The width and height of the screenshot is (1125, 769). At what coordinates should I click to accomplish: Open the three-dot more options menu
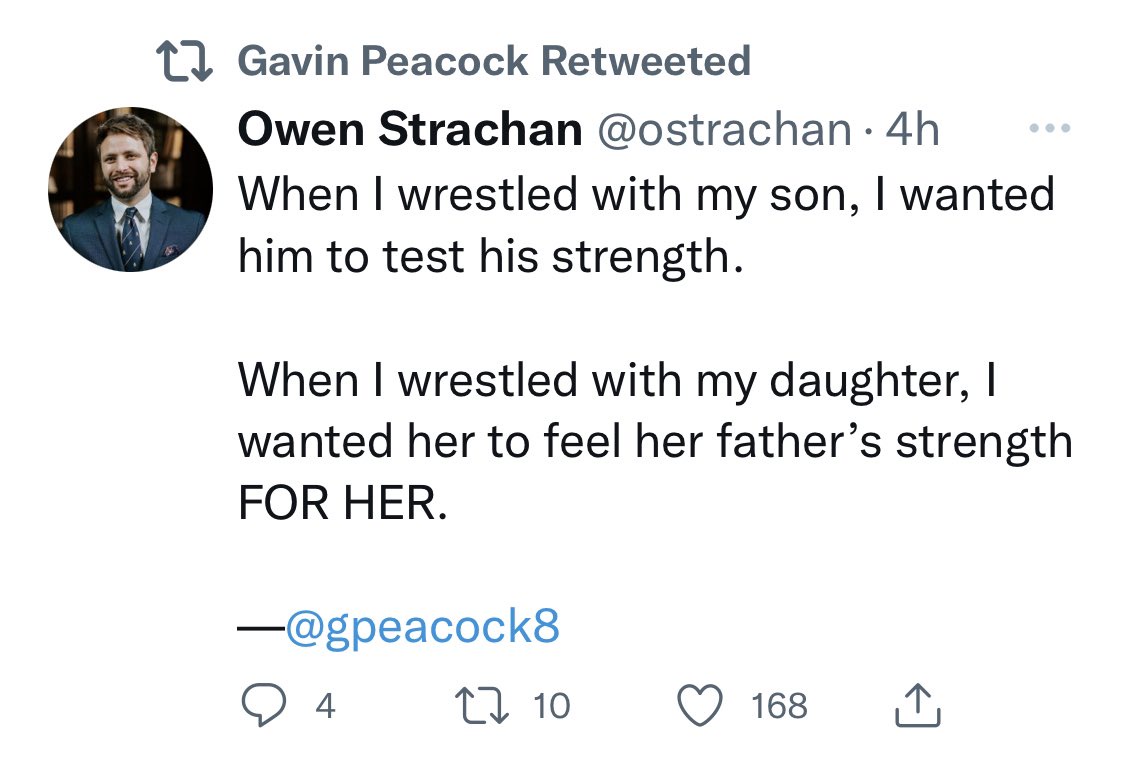[1050, 128]
